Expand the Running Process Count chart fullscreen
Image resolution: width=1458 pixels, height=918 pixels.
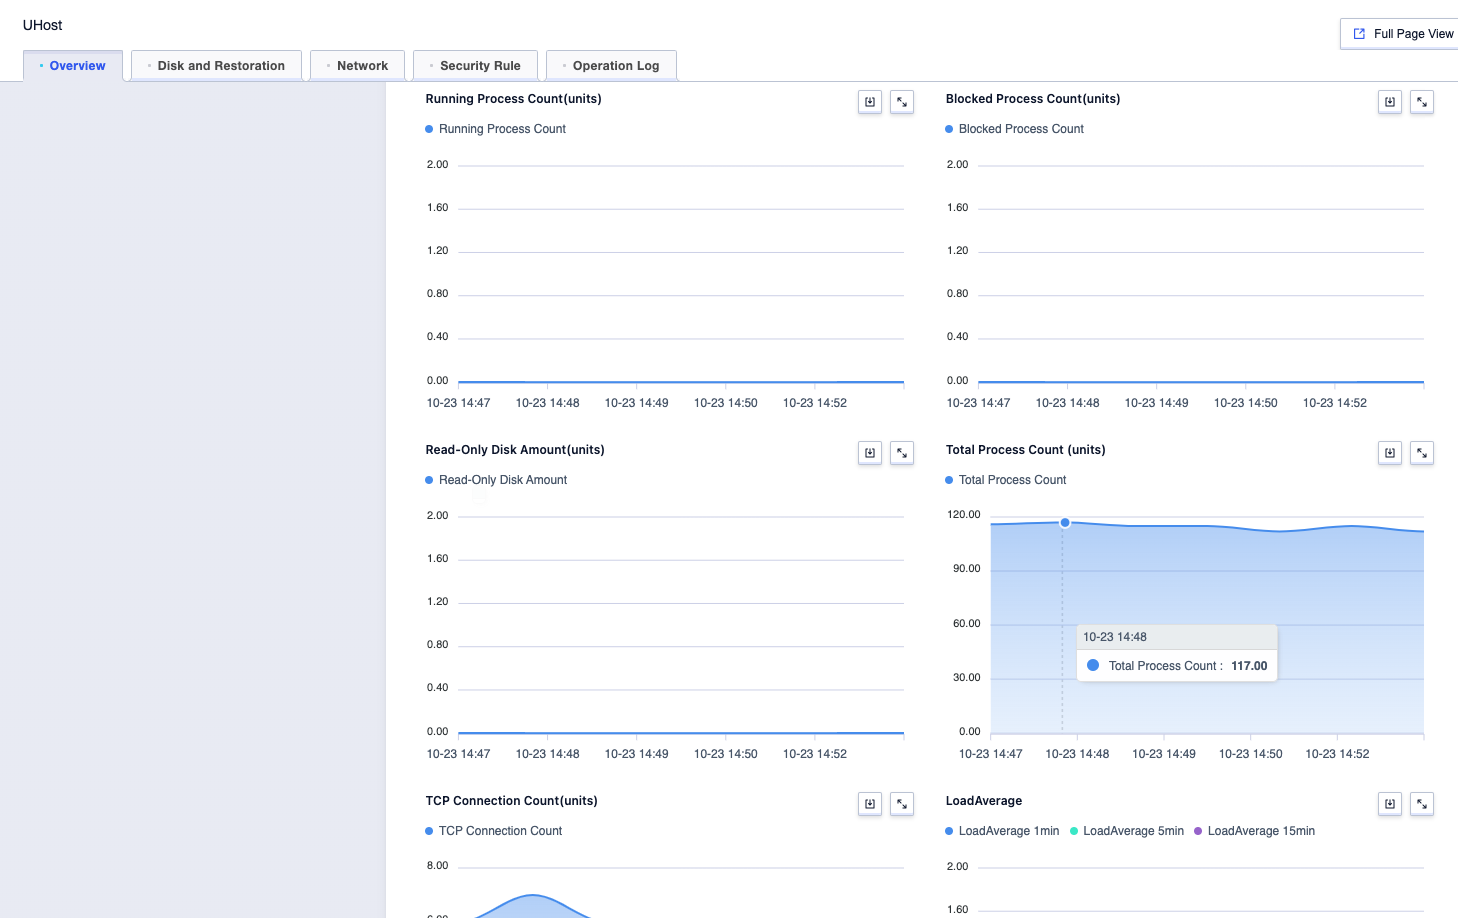point(902,102)
